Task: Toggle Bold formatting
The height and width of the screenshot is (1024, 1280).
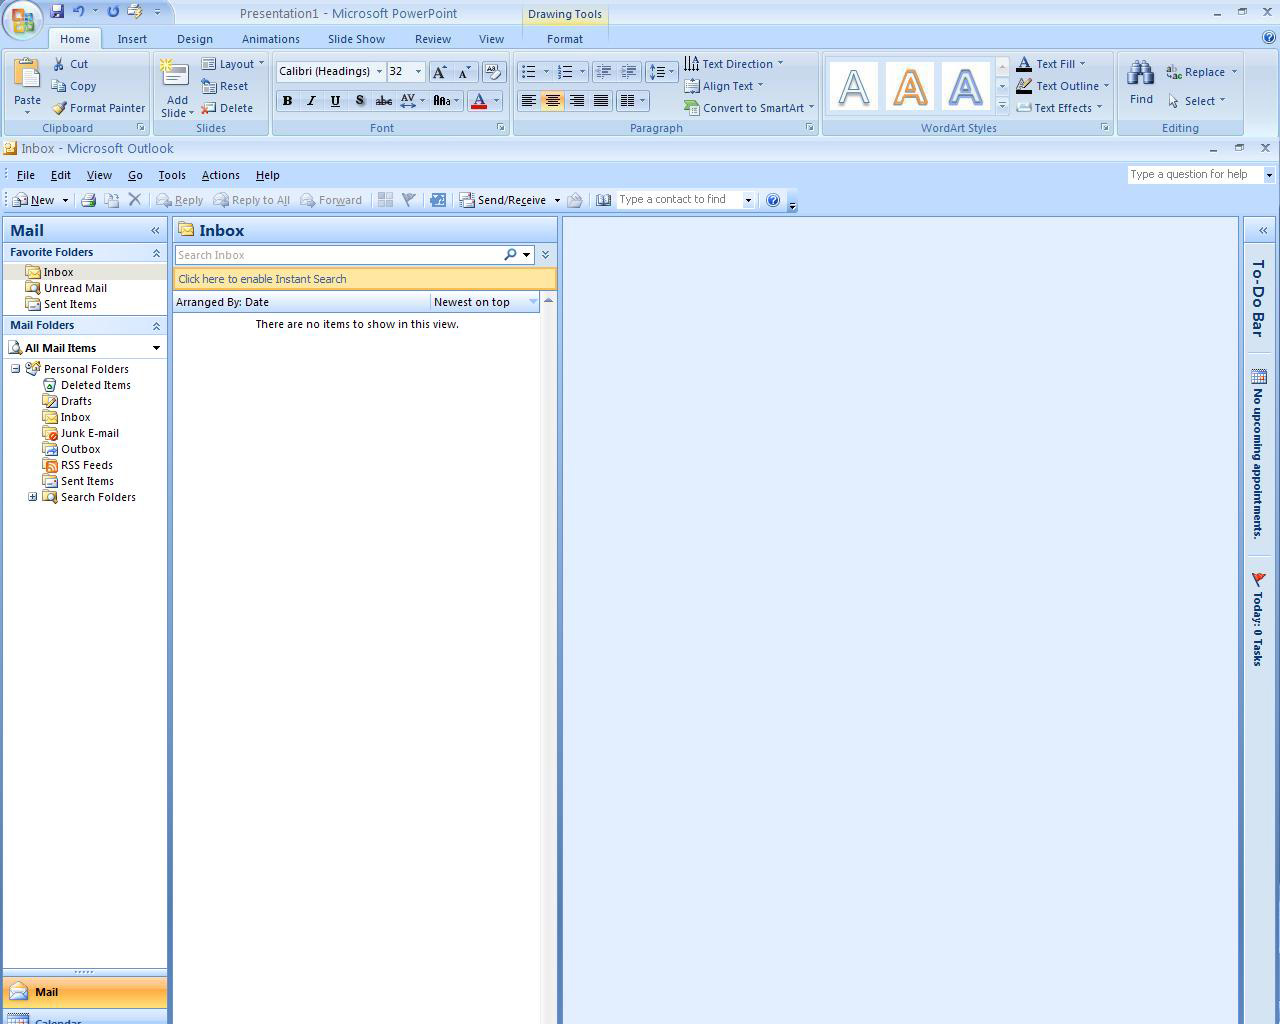Action: click(287, 101)
